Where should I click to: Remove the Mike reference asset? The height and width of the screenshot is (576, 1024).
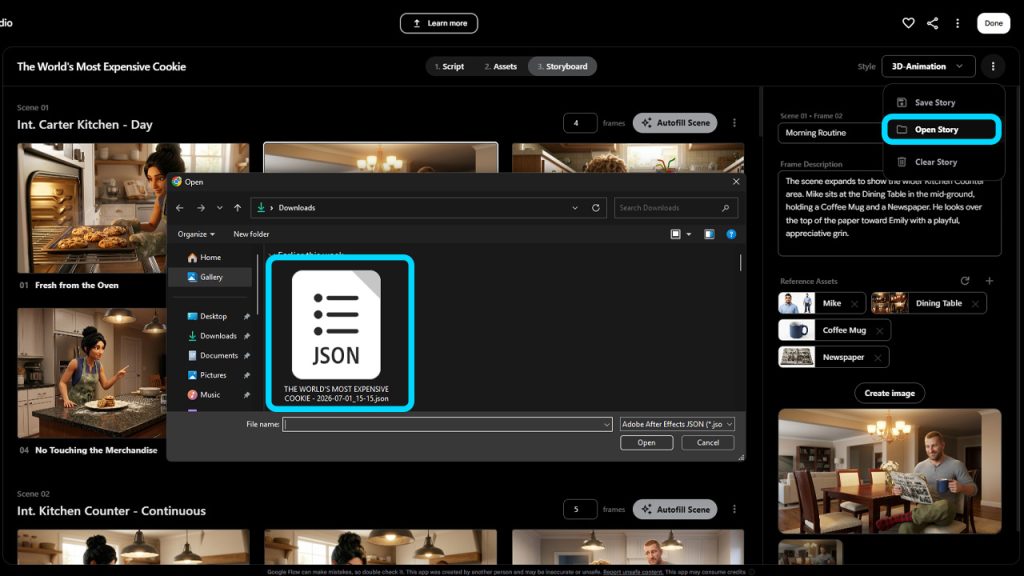click(x=854, y=304)
